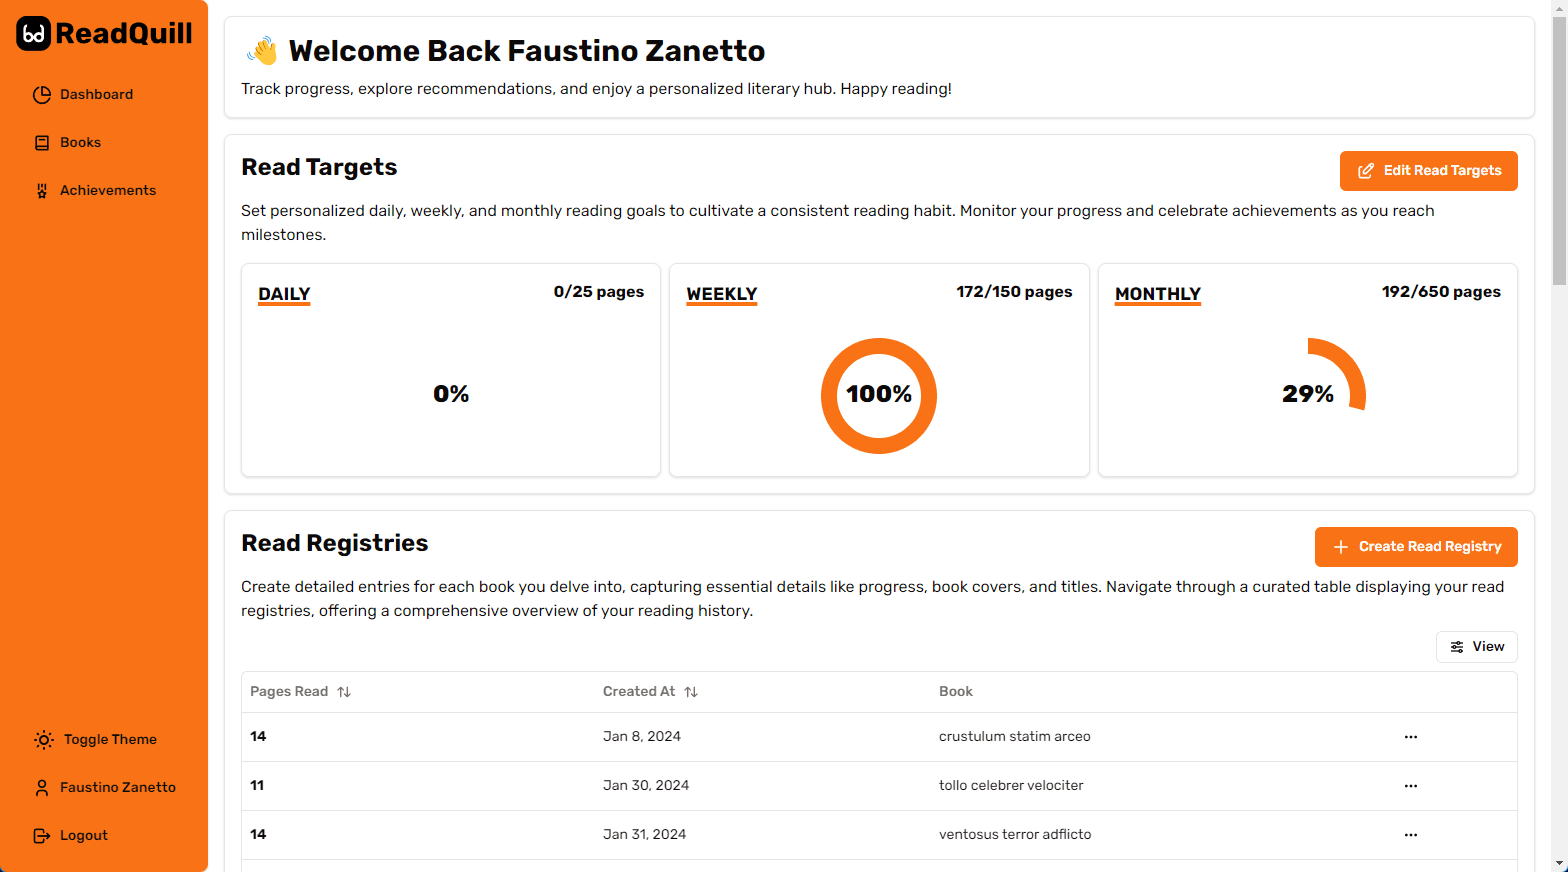Click the Books icon in sidebar
This screenshot has height=872, width=1568.
tap(42, 143)
